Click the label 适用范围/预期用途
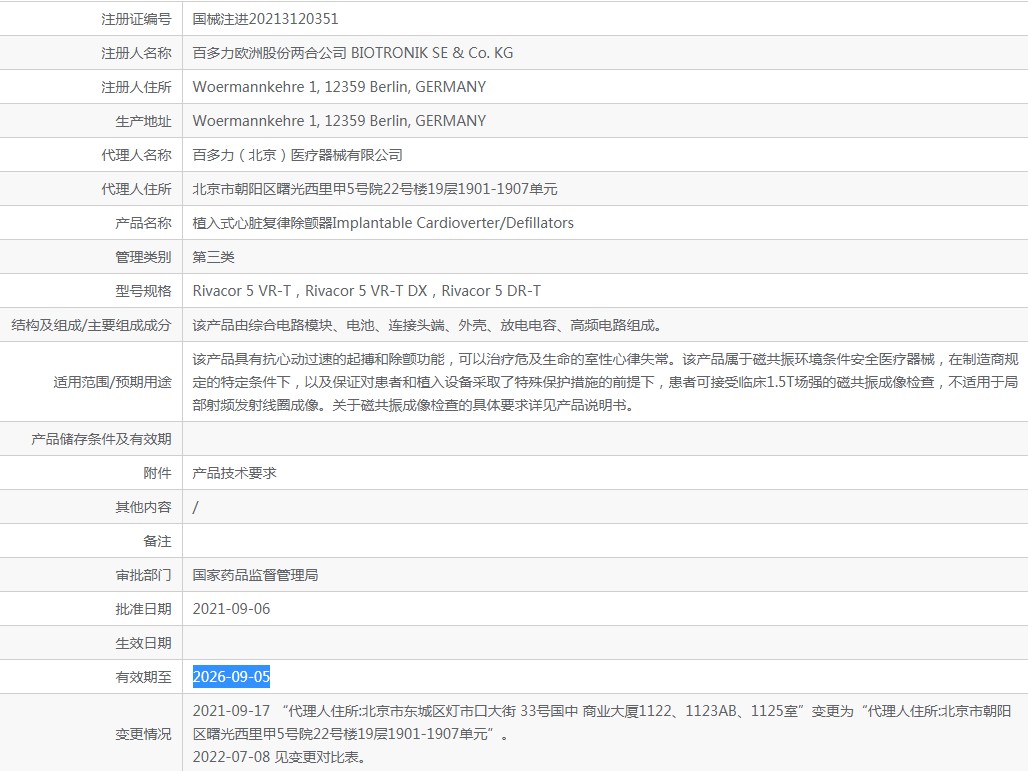 click(x=113, y=382)
